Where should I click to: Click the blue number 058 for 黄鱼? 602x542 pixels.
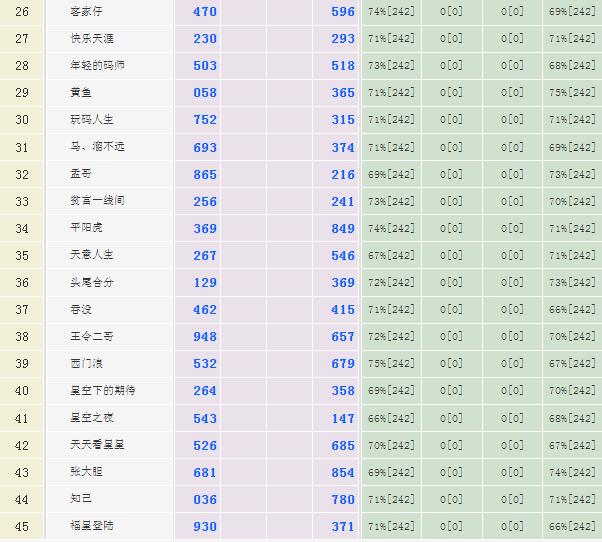click(x=204, y=93)
